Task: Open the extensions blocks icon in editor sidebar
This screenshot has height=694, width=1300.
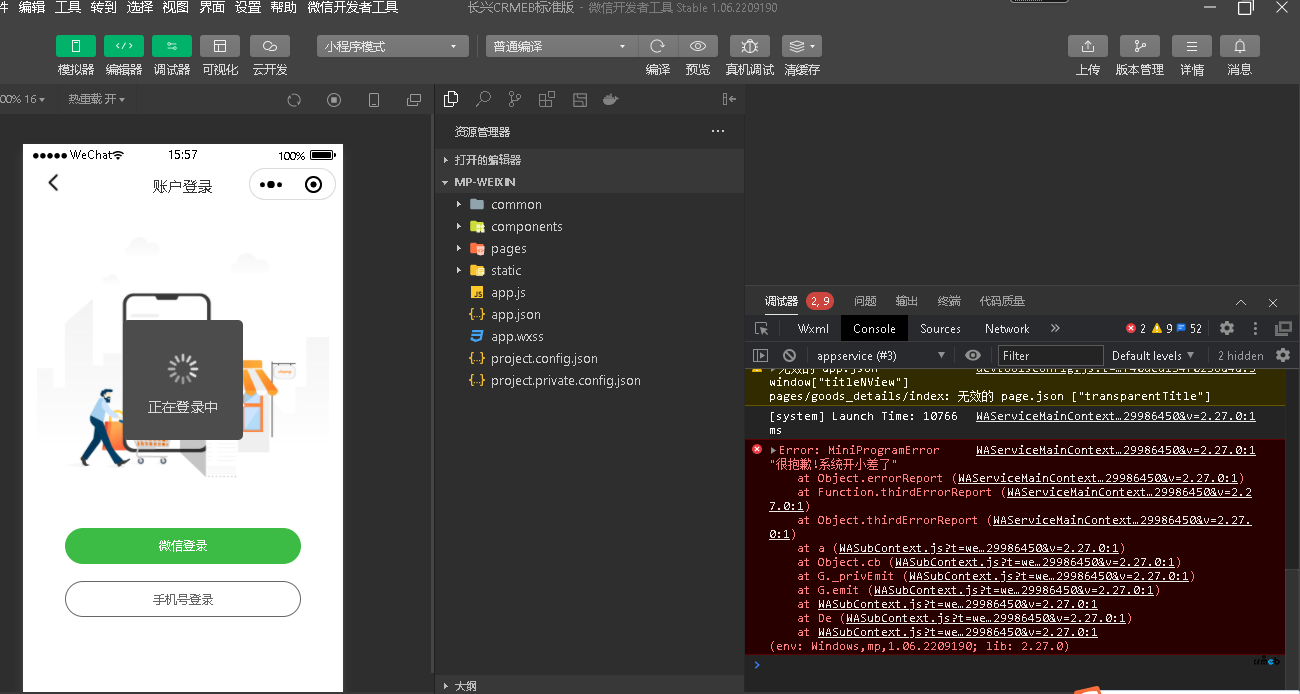Action: pos(547,99)
